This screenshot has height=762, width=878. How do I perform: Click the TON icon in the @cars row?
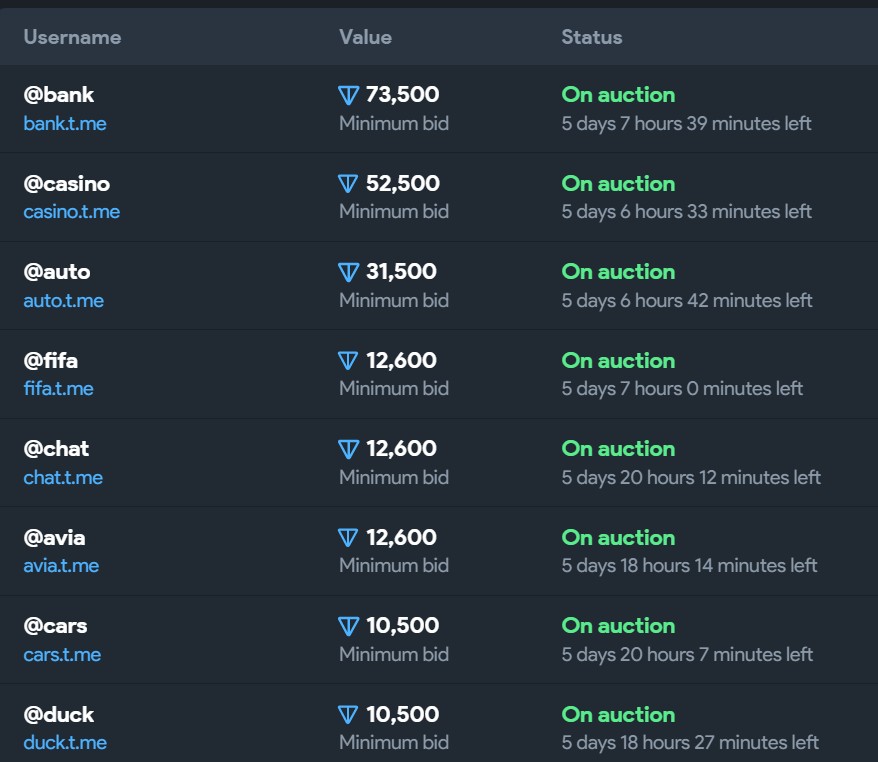348,626
